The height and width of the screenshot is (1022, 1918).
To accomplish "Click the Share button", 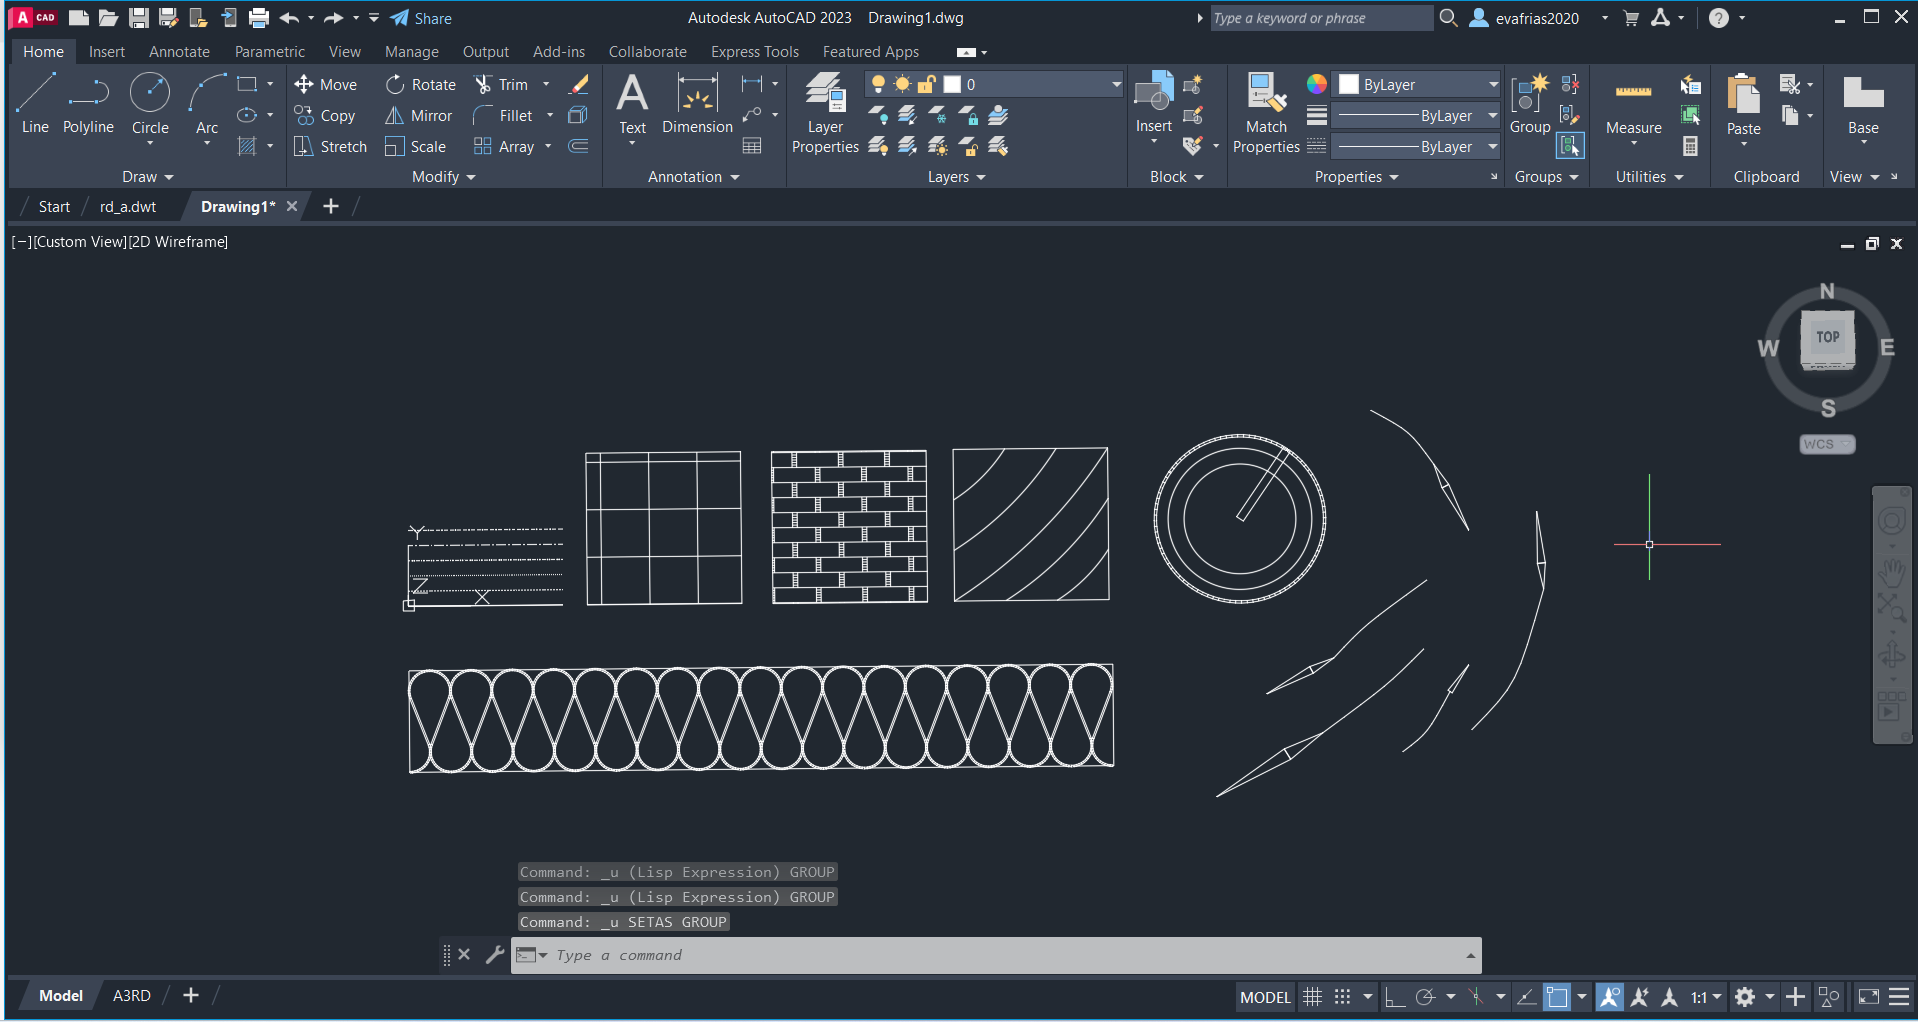I will (x=421, y=18).
